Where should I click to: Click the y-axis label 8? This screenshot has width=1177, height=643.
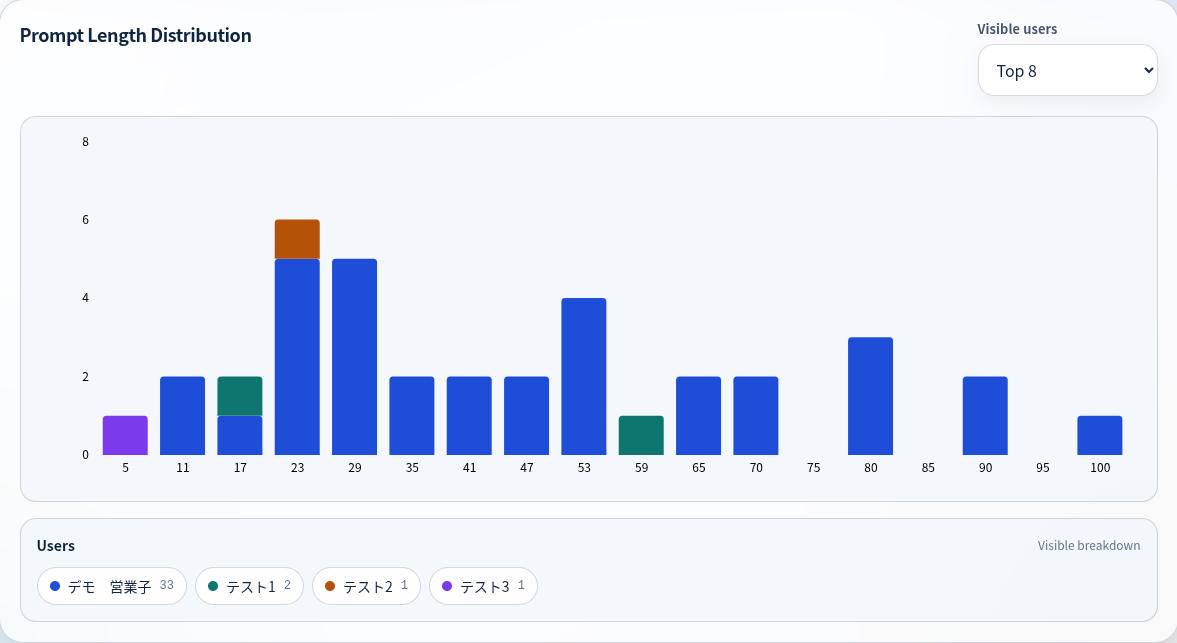[86, 142]
